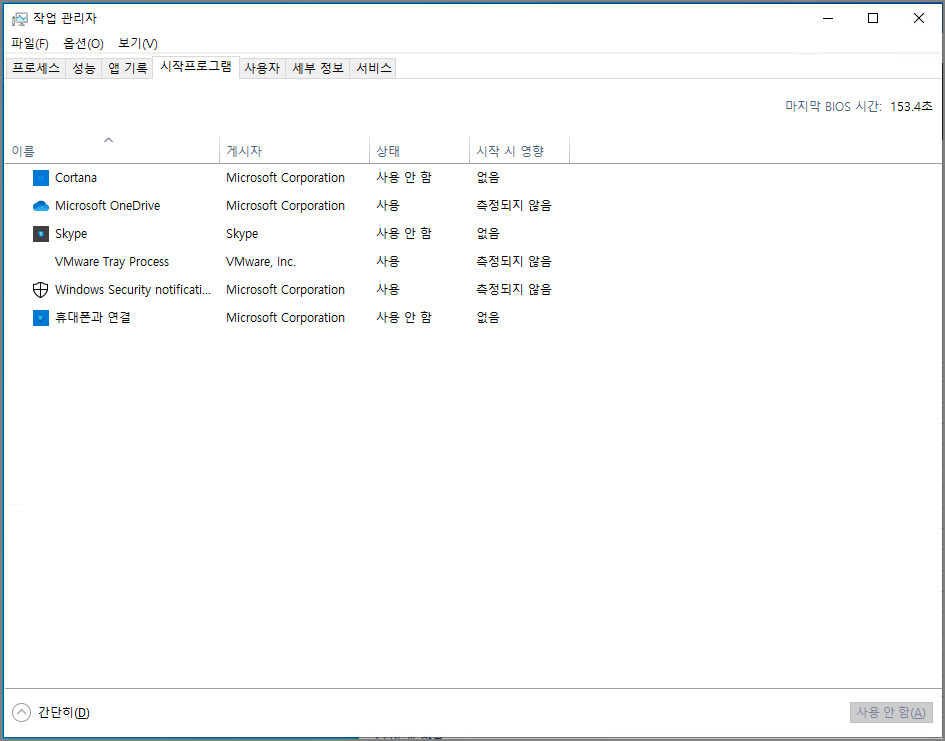Click the Skype app icon
945x741 pixels.
coord(40,234)
